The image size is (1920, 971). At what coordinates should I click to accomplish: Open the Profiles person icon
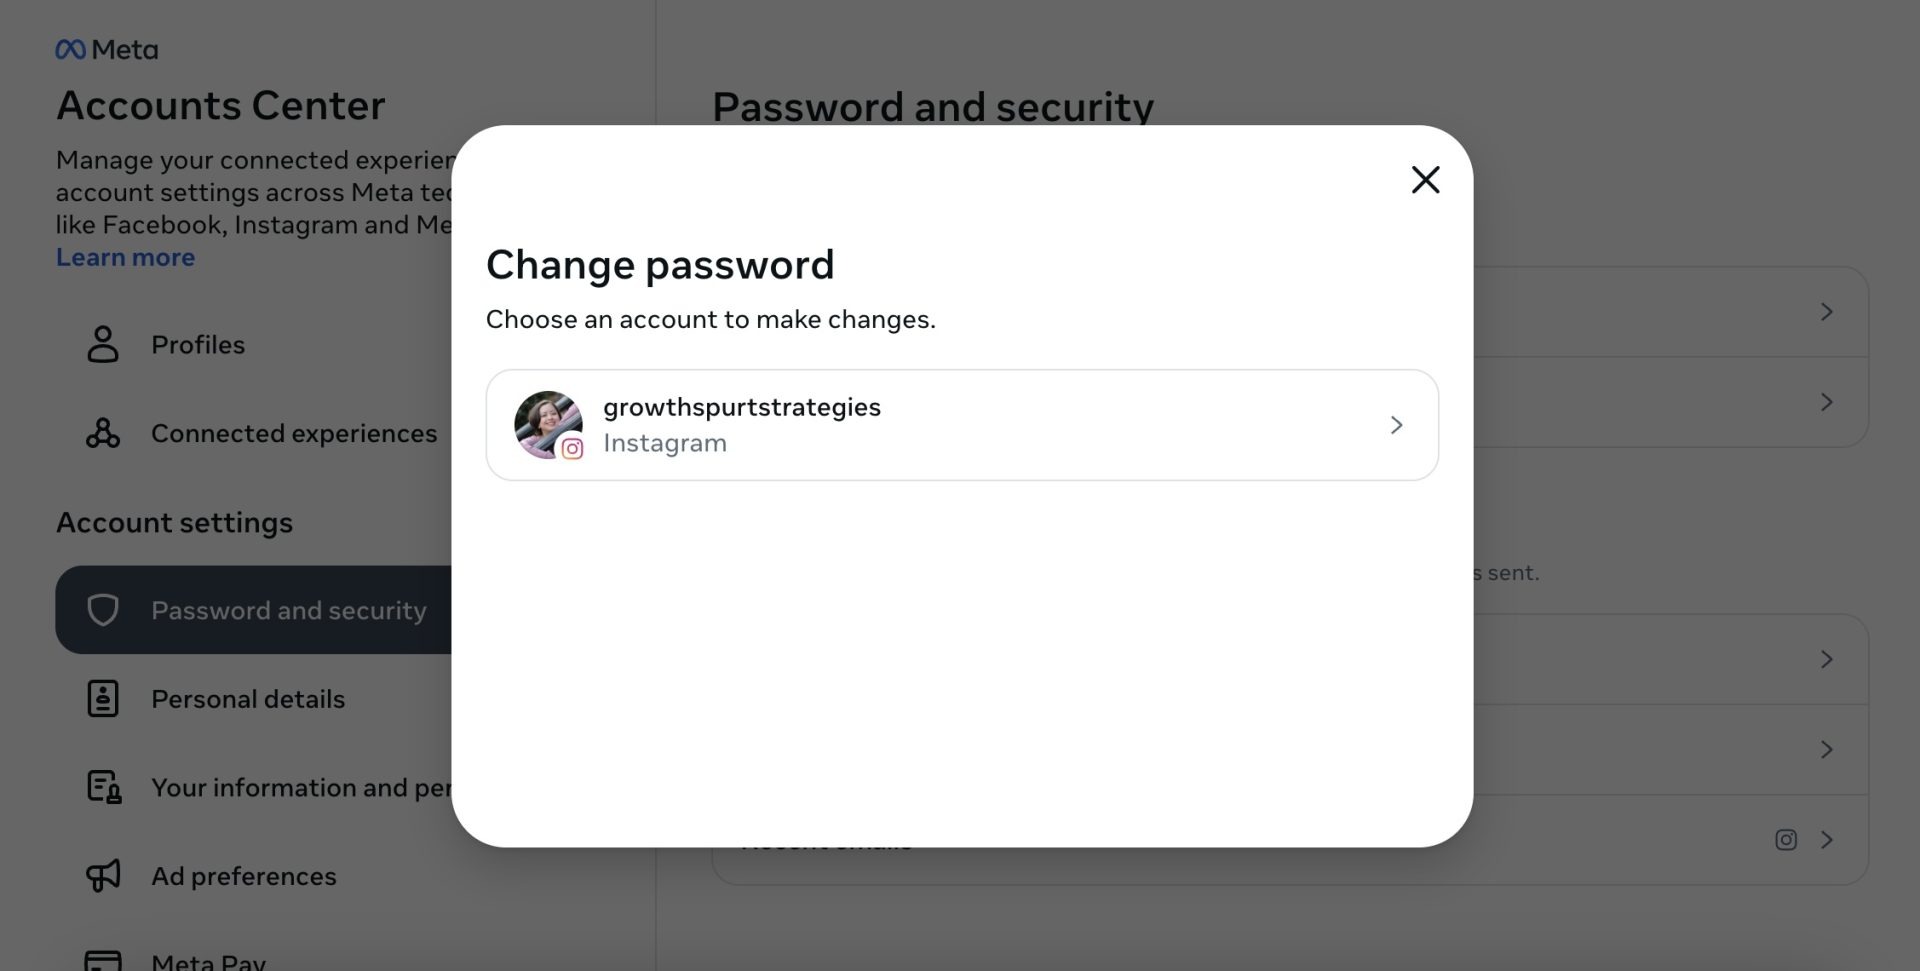[x=102, y=344]
